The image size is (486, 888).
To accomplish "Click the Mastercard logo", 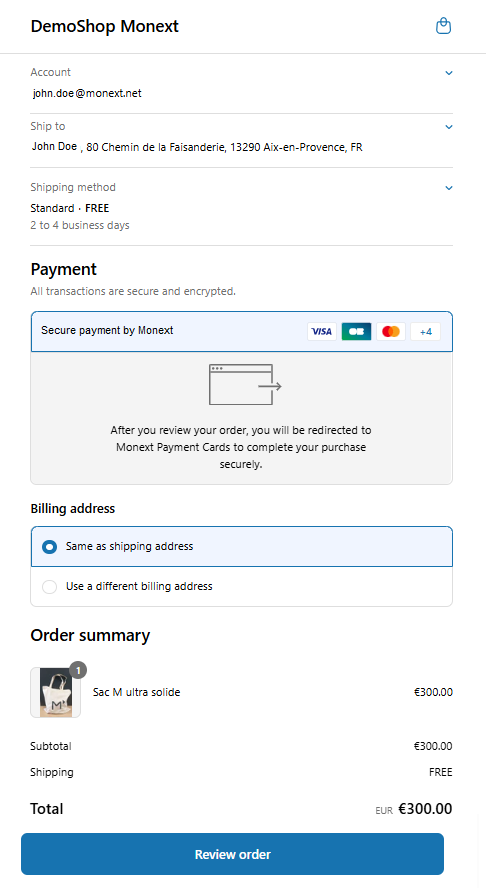I will 391,331.
